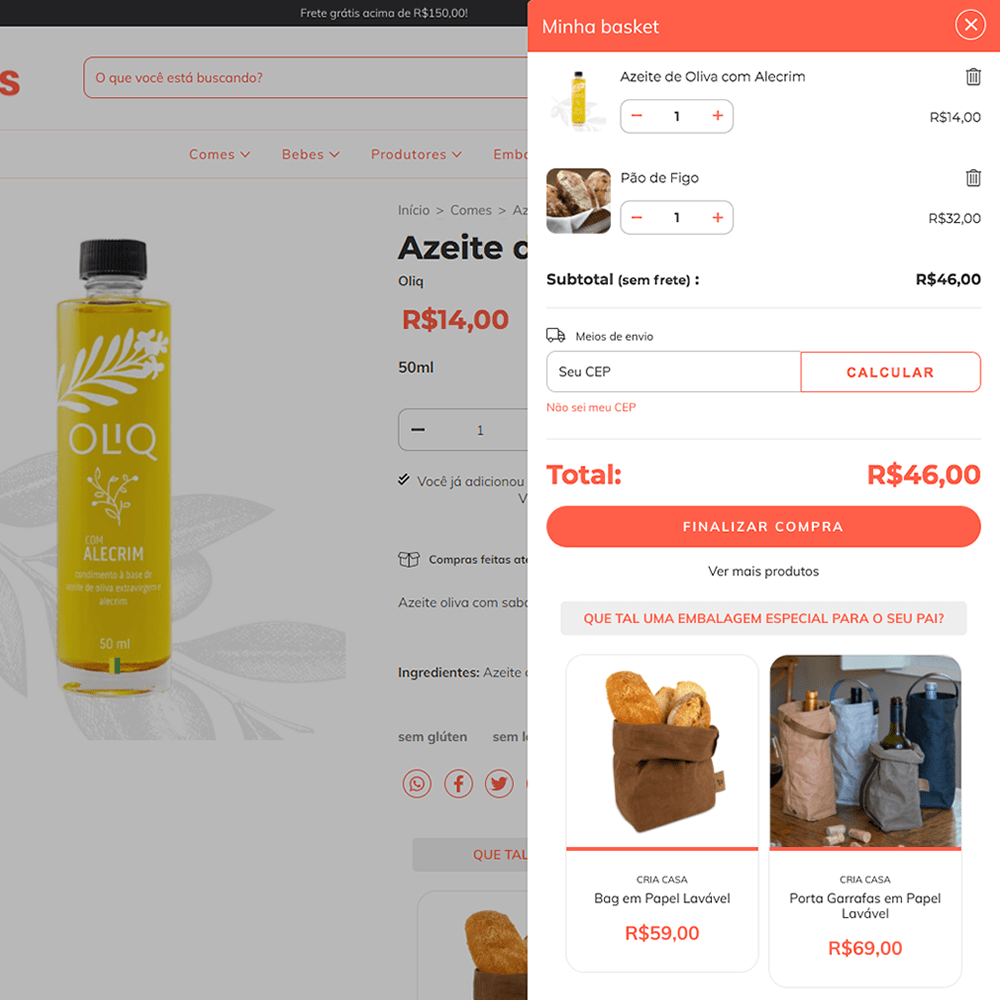Click the Seu CEP input field
This screenshot has width=1000, height=1000.
[673, 372]
